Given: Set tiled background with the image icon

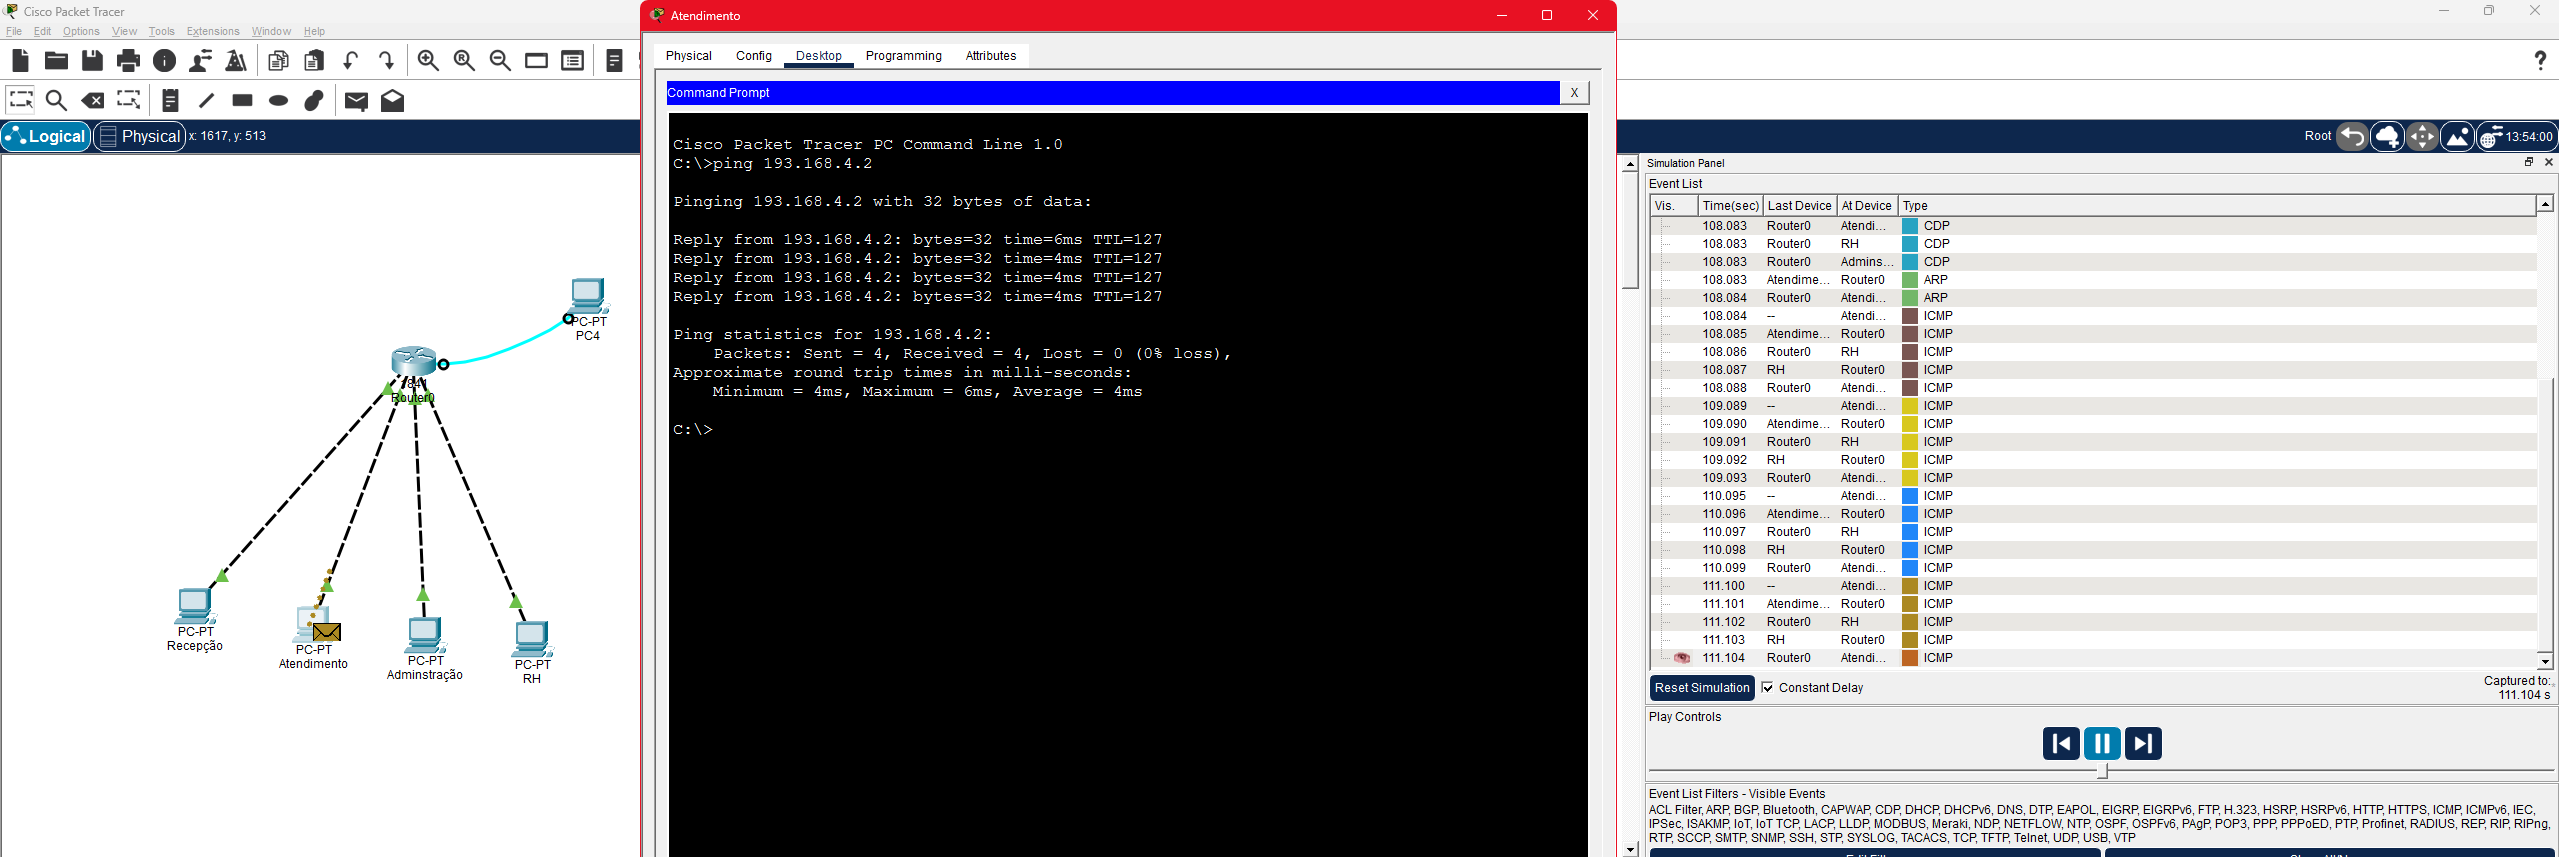Looking at the screenshot, I should 2457,136.
